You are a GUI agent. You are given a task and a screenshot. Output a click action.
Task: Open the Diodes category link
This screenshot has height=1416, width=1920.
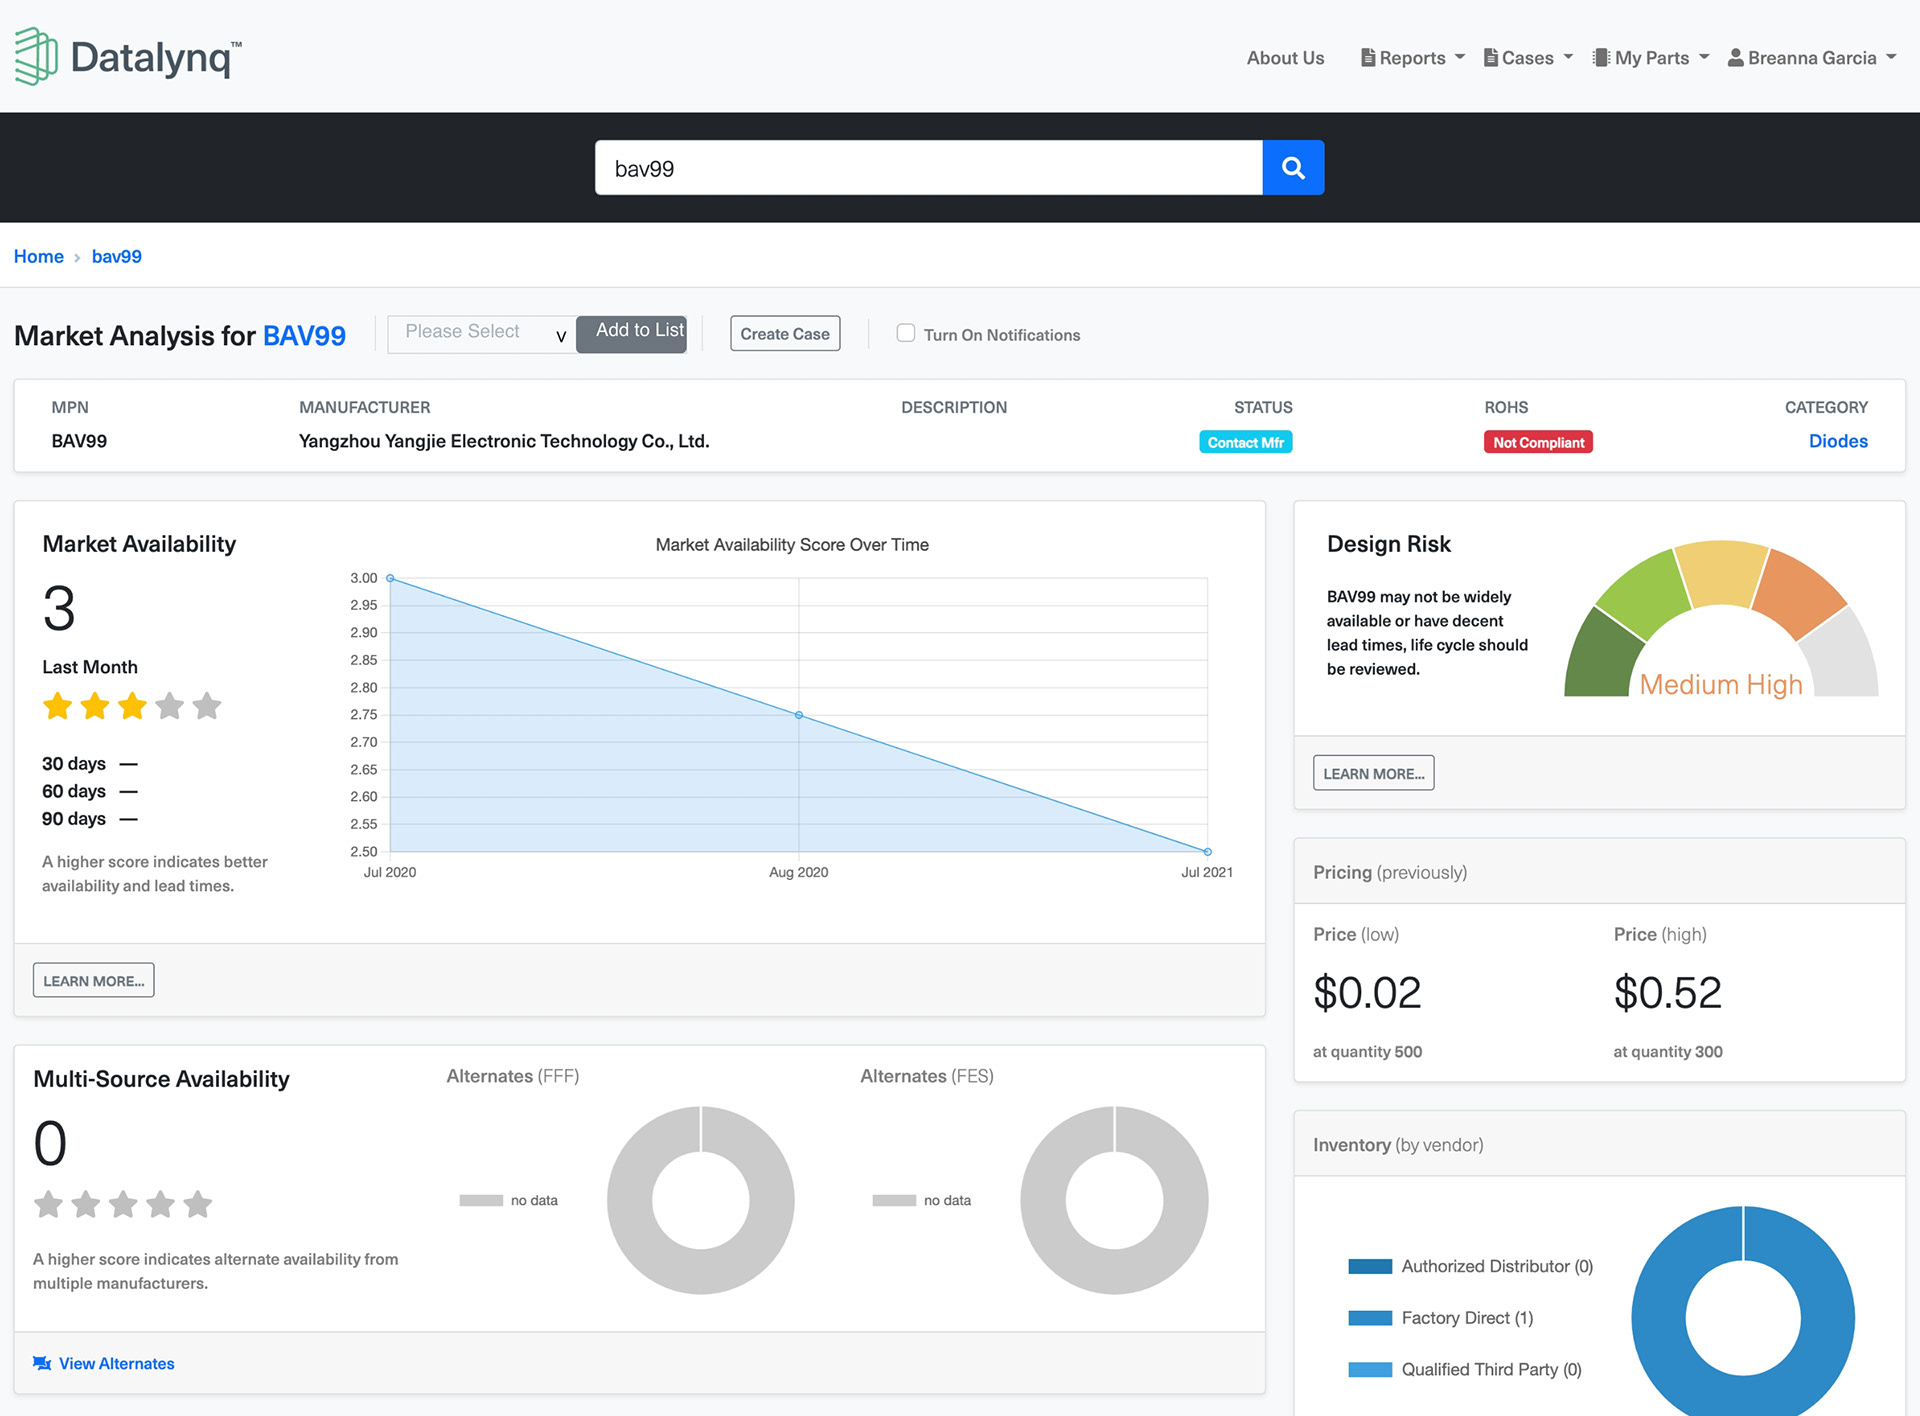click(x=1838, y=441)
